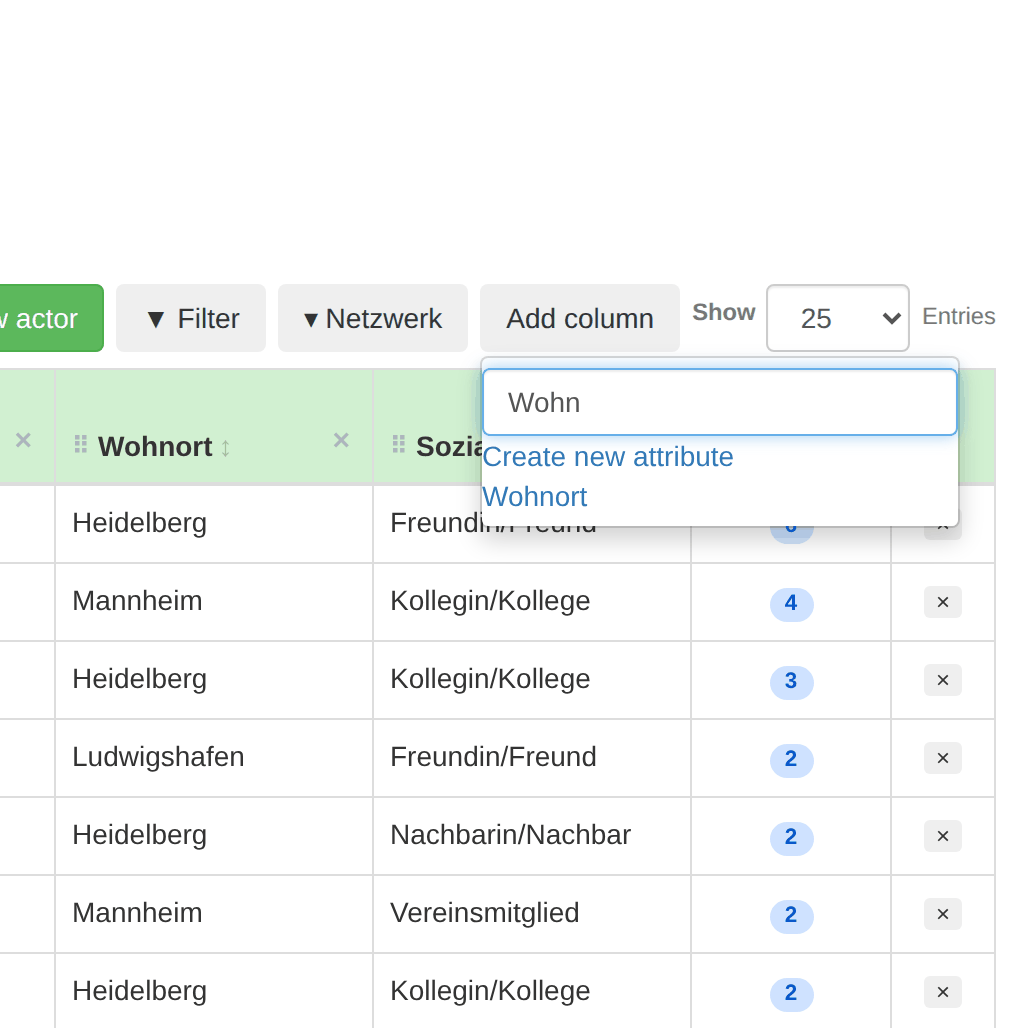Viewport: 1022px width, 1028px height.
Task: Click the count 2 badge in Nachbarin/Nachbar row
Action: 791,837
